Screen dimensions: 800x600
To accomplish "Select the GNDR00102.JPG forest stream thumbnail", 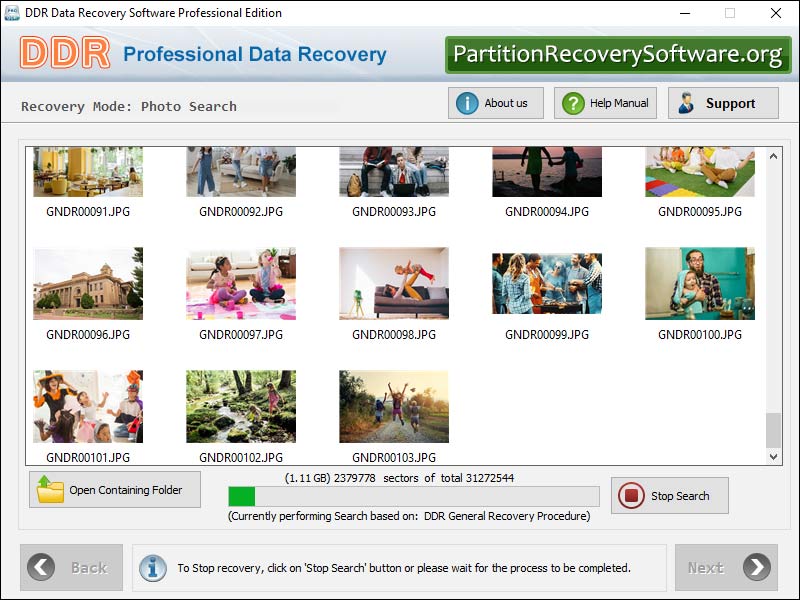I will click(241, 407).
